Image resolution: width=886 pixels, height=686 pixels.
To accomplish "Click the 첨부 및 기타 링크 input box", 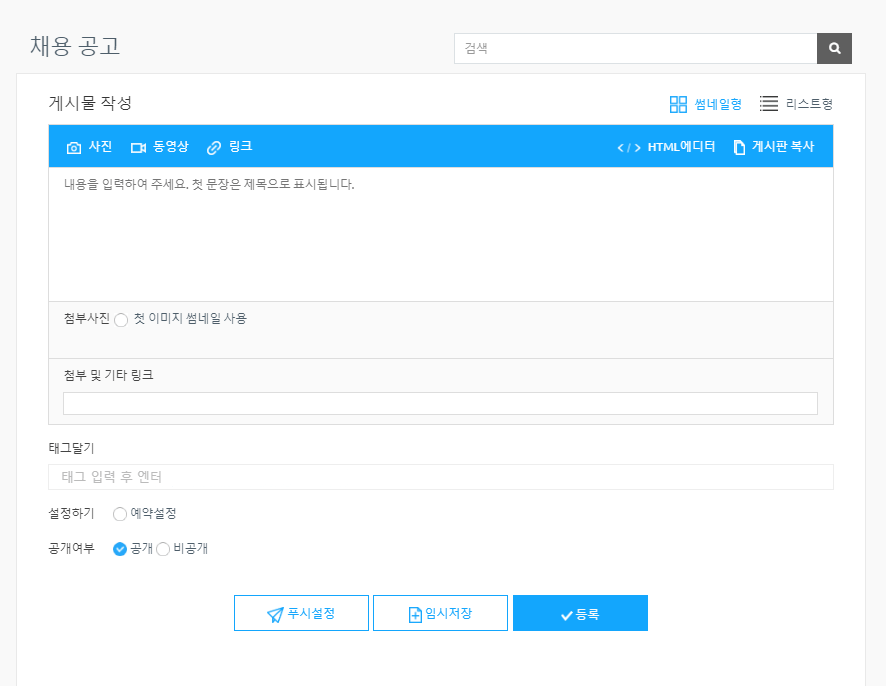I will (x=440, y=404).
